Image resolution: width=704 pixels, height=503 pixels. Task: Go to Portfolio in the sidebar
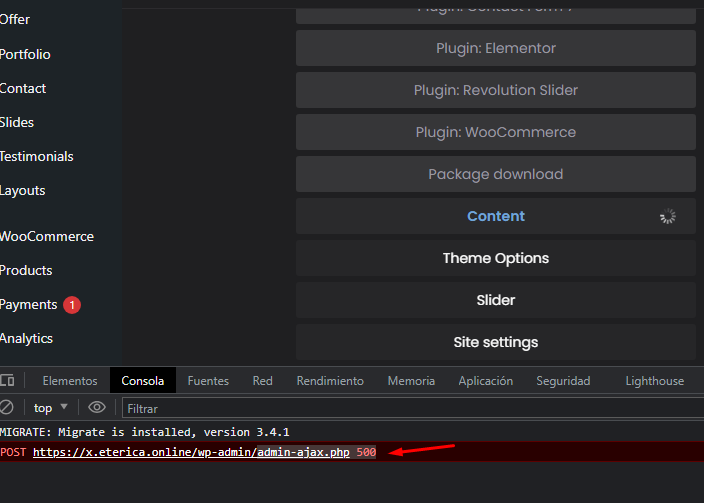[25, 54]
